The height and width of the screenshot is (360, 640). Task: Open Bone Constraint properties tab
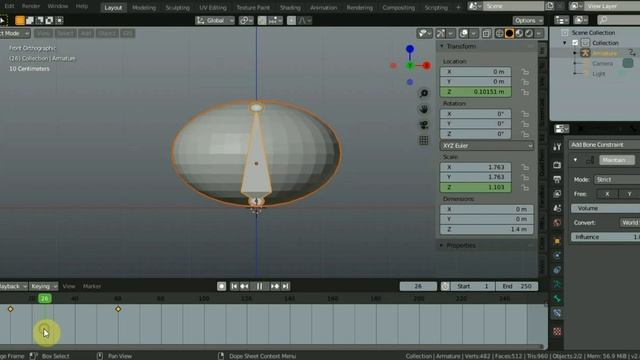tap(557, 313)
